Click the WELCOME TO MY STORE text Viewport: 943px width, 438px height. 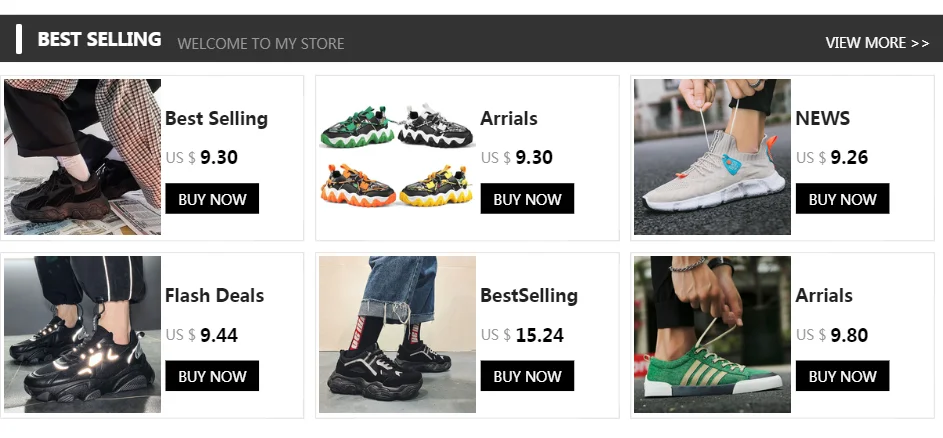pyautogui.click(x=261, y=43)
